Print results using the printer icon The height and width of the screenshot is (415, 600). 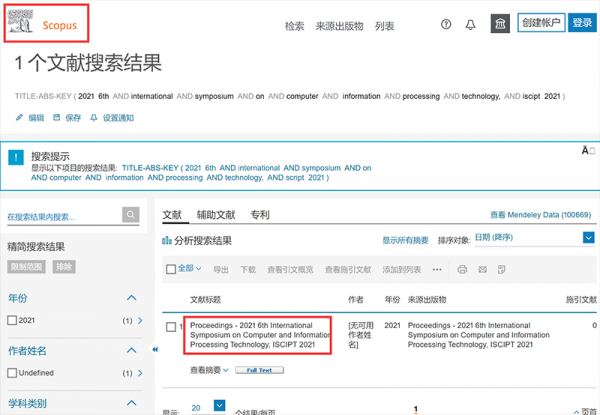point(462,269)
